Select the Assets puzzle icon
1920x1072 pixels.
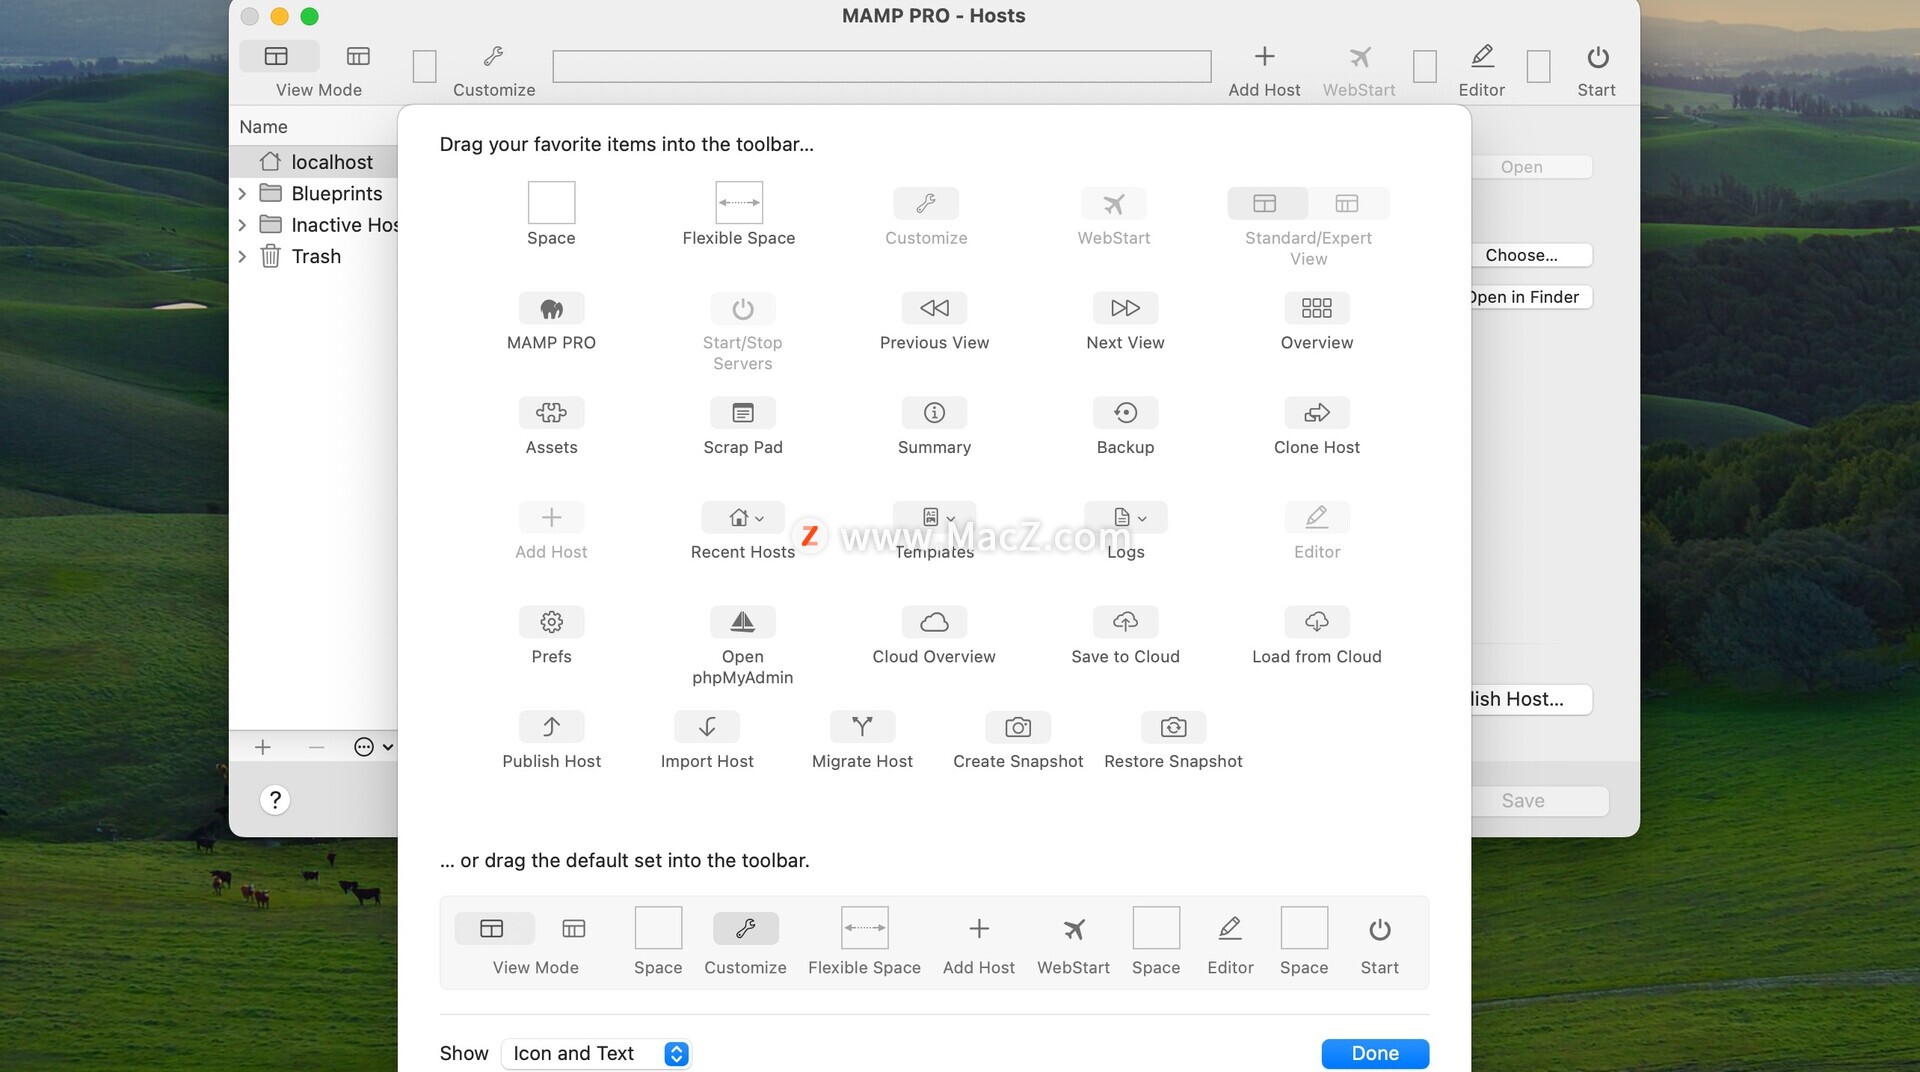[551, 413]
